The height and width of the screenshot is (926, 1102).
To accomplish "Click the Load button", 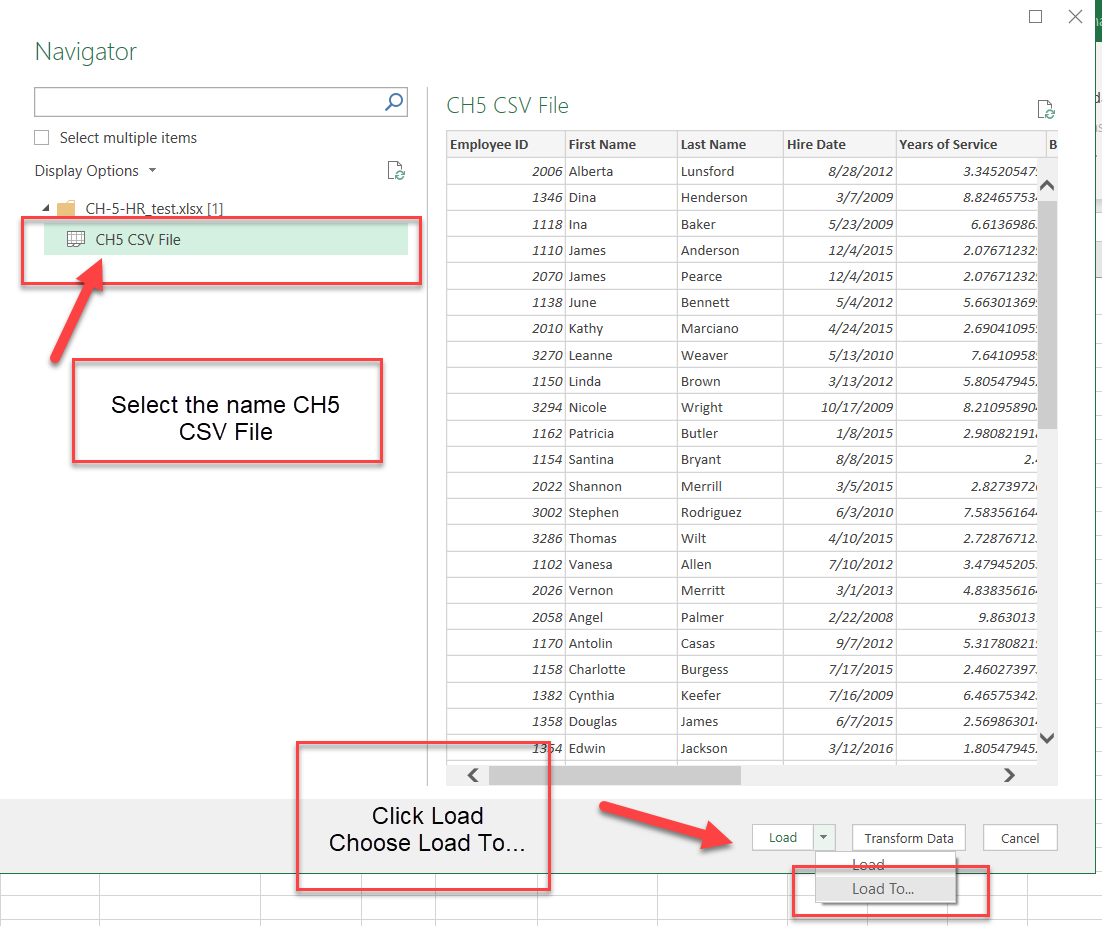I will [x=783, y=837].
